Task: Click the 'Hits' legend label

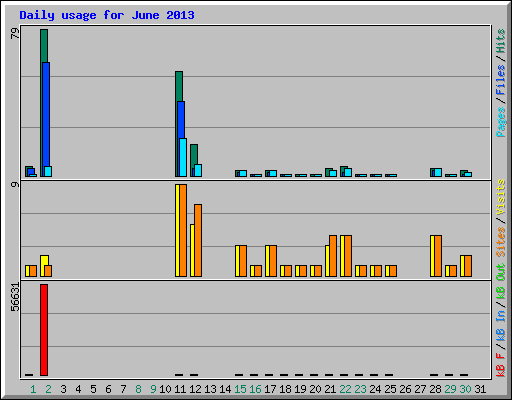Action: pyautogui.click(x=501, y=41)
